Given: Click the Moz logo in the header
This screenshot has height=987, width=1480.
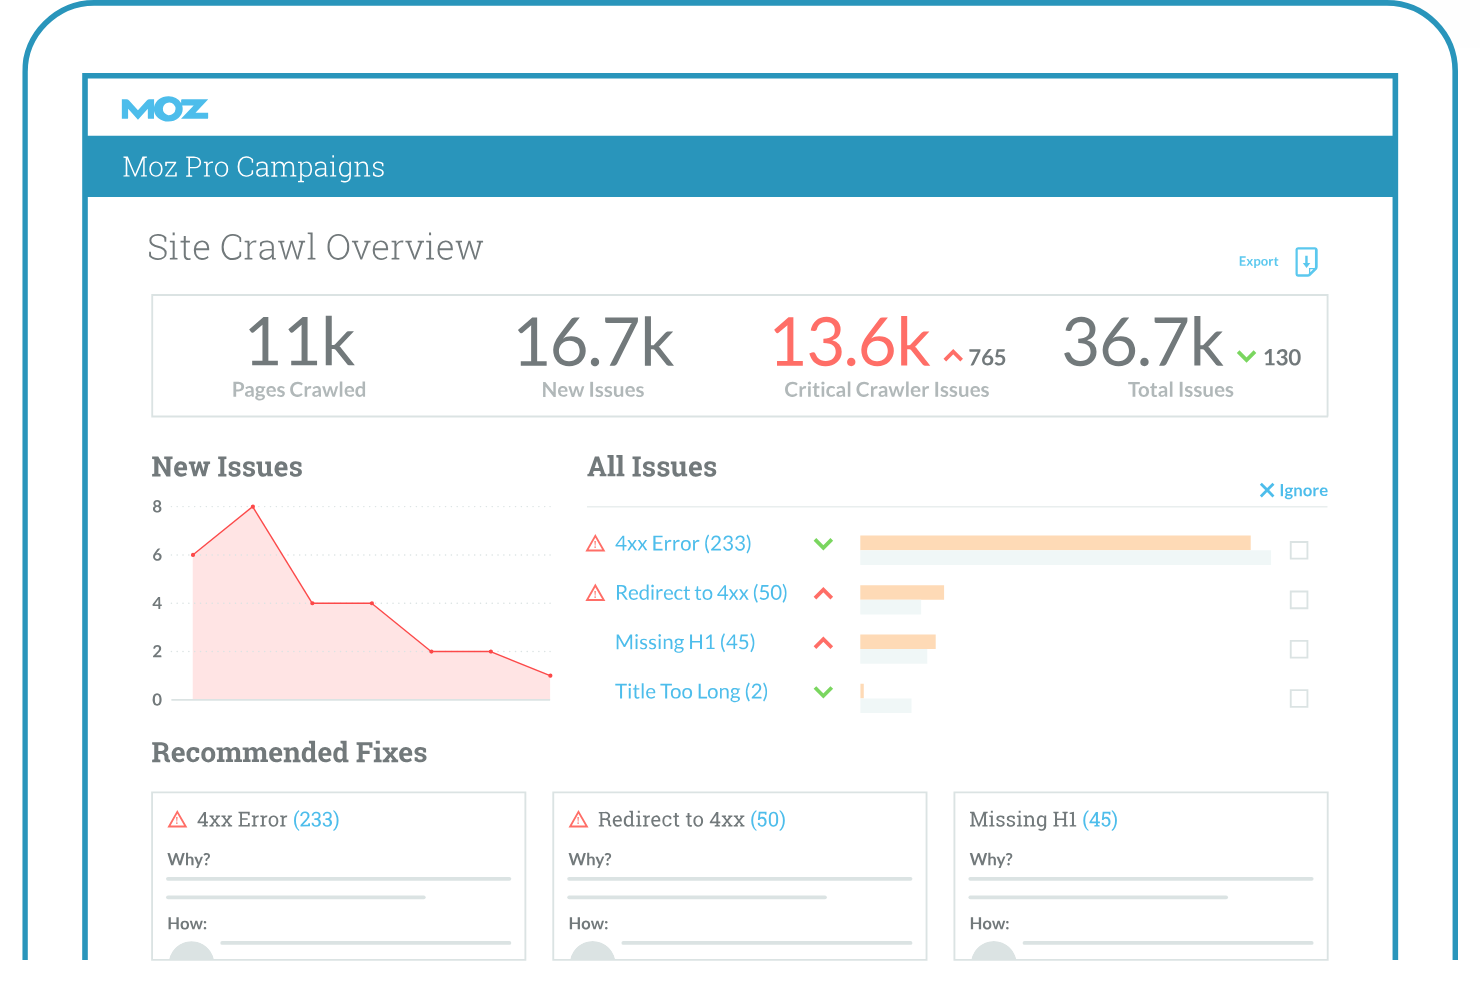Looking at the screenshot, I should tap(164, 108).
